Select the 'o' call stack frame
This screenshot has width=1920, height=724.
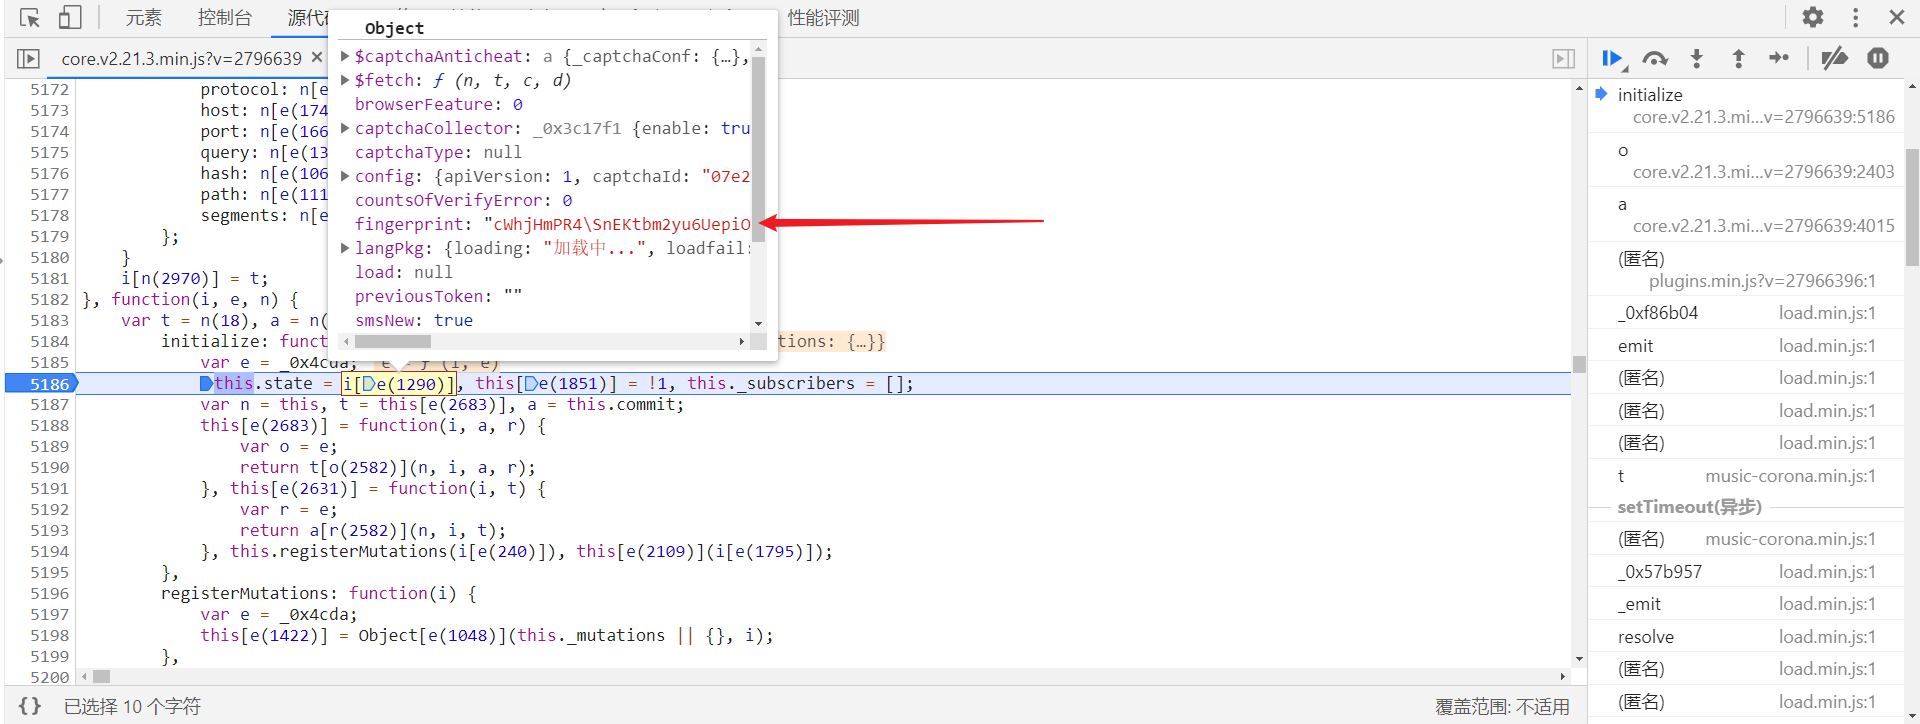click(1623, 150)
